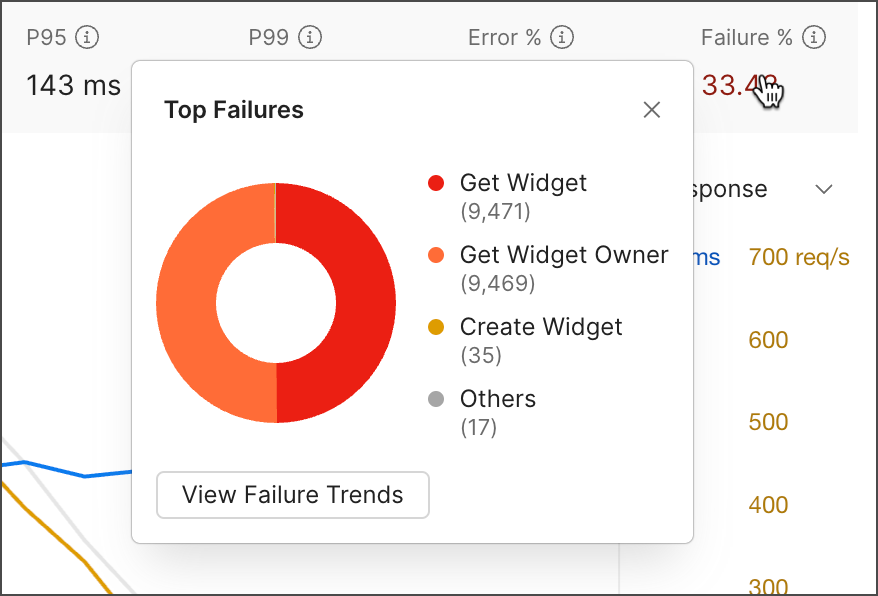Open View Failure Trends

tap(292, 495)
